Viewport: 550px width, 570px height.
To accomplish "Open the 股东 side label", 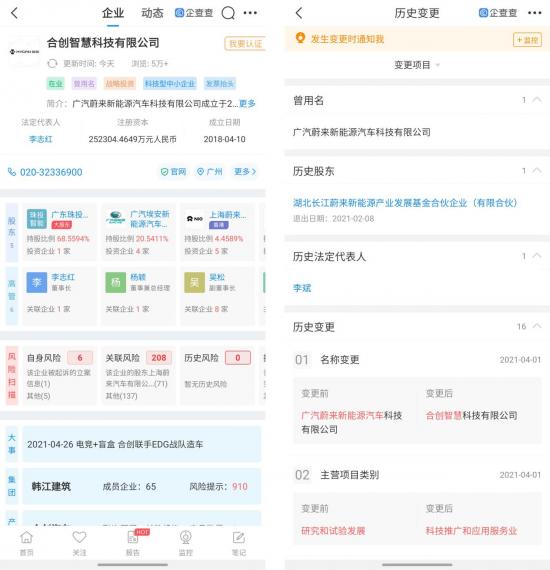I will (12, 233).
